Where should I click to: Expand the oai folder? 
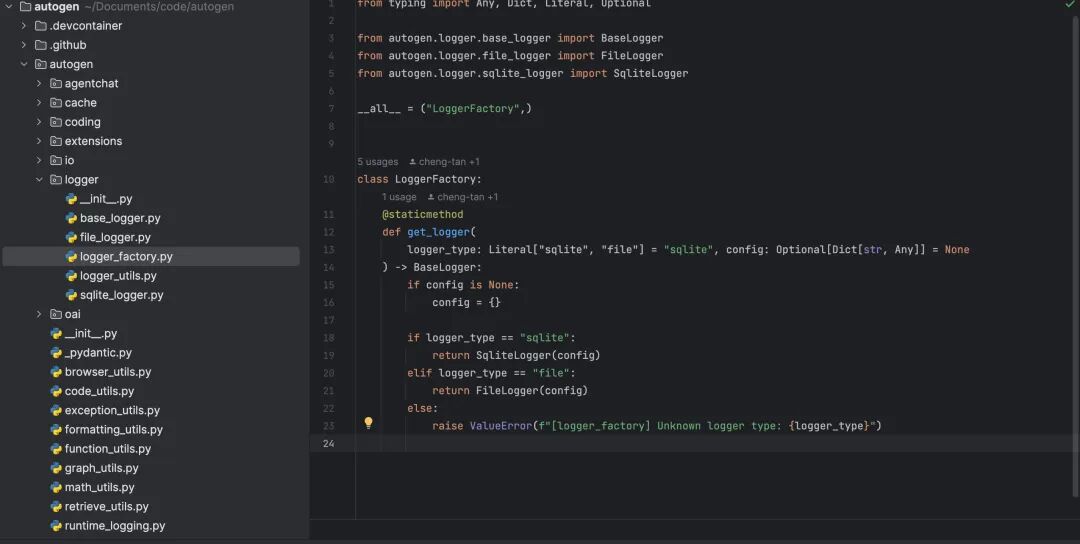tap(39, 314)
